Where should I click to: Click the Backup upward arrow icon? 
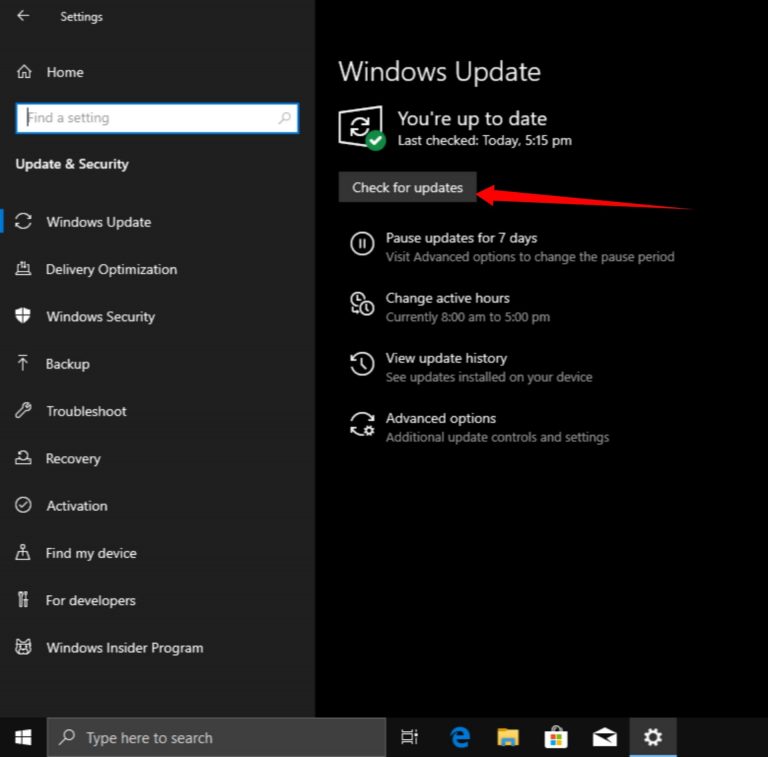click(23, 363)
